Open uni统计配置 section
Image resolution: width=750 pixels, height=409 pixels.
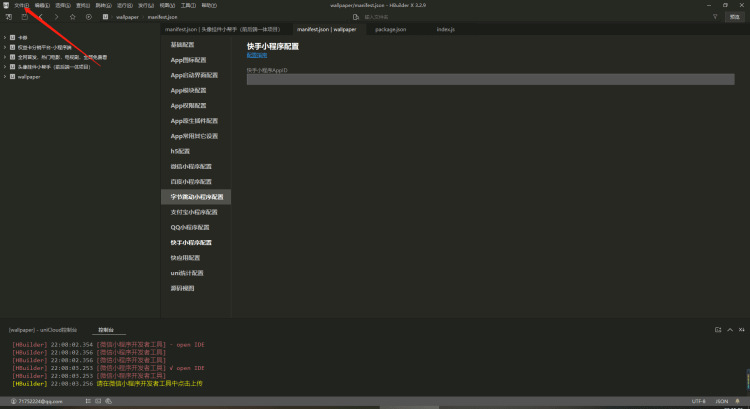click(x=187, y=273)
